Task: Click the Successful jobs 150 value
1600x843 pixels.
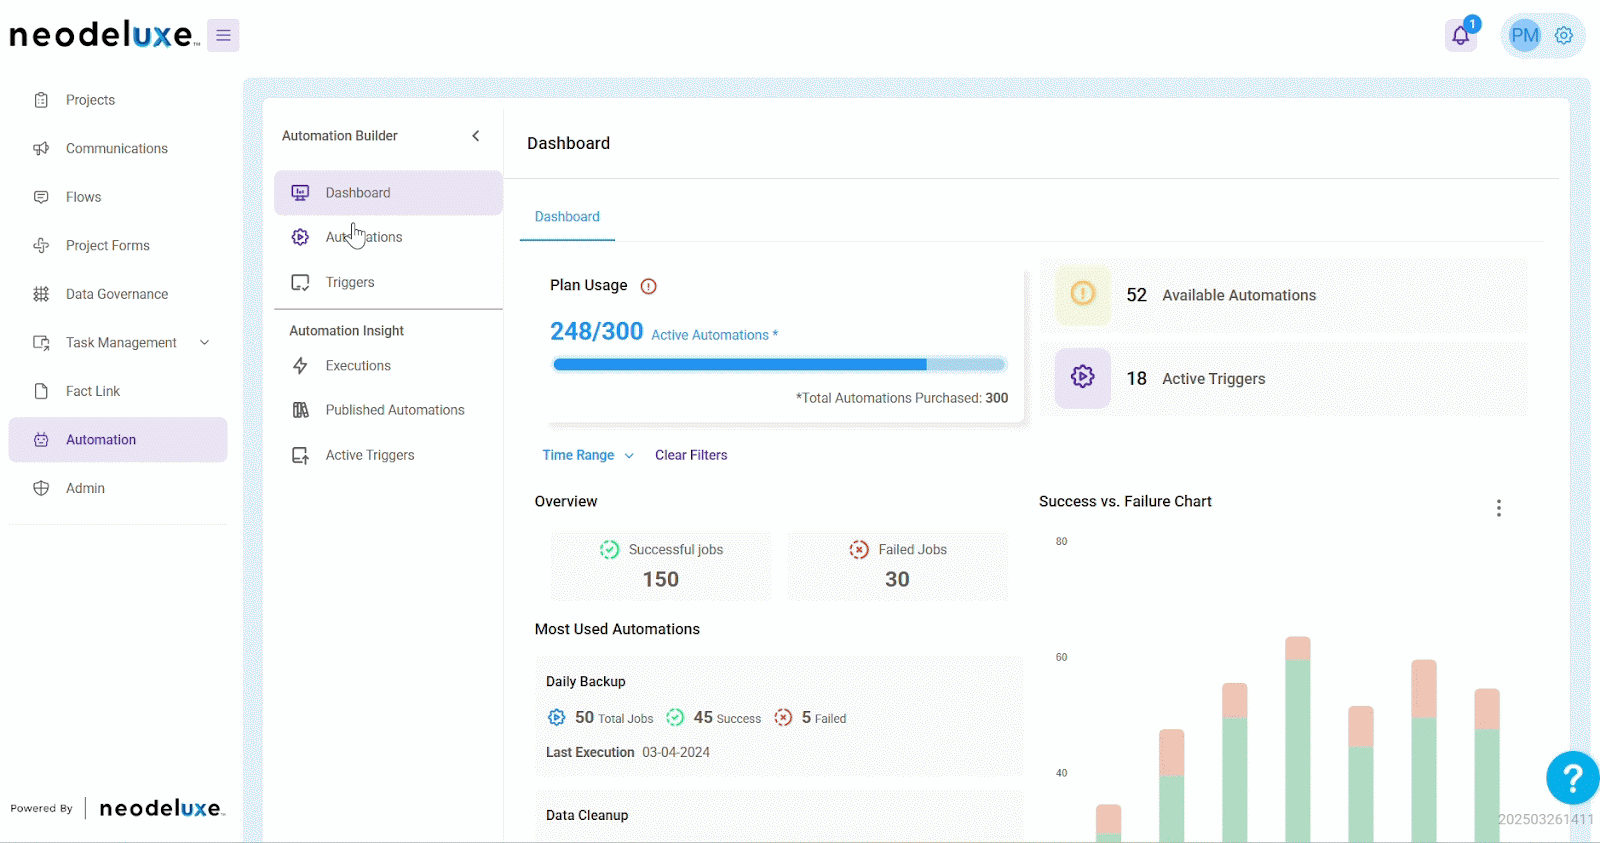Action: 660,580
